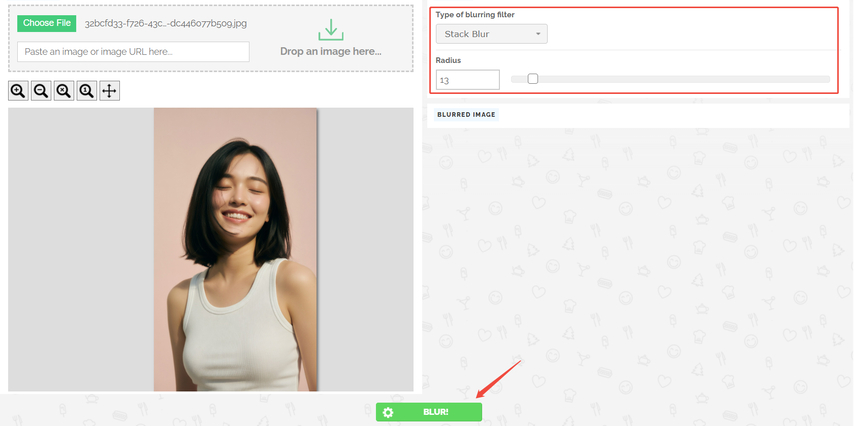This screenshot has width=854, height=426.
Task: Switch to the Blurred Image tab
Action: coord(466,115)
